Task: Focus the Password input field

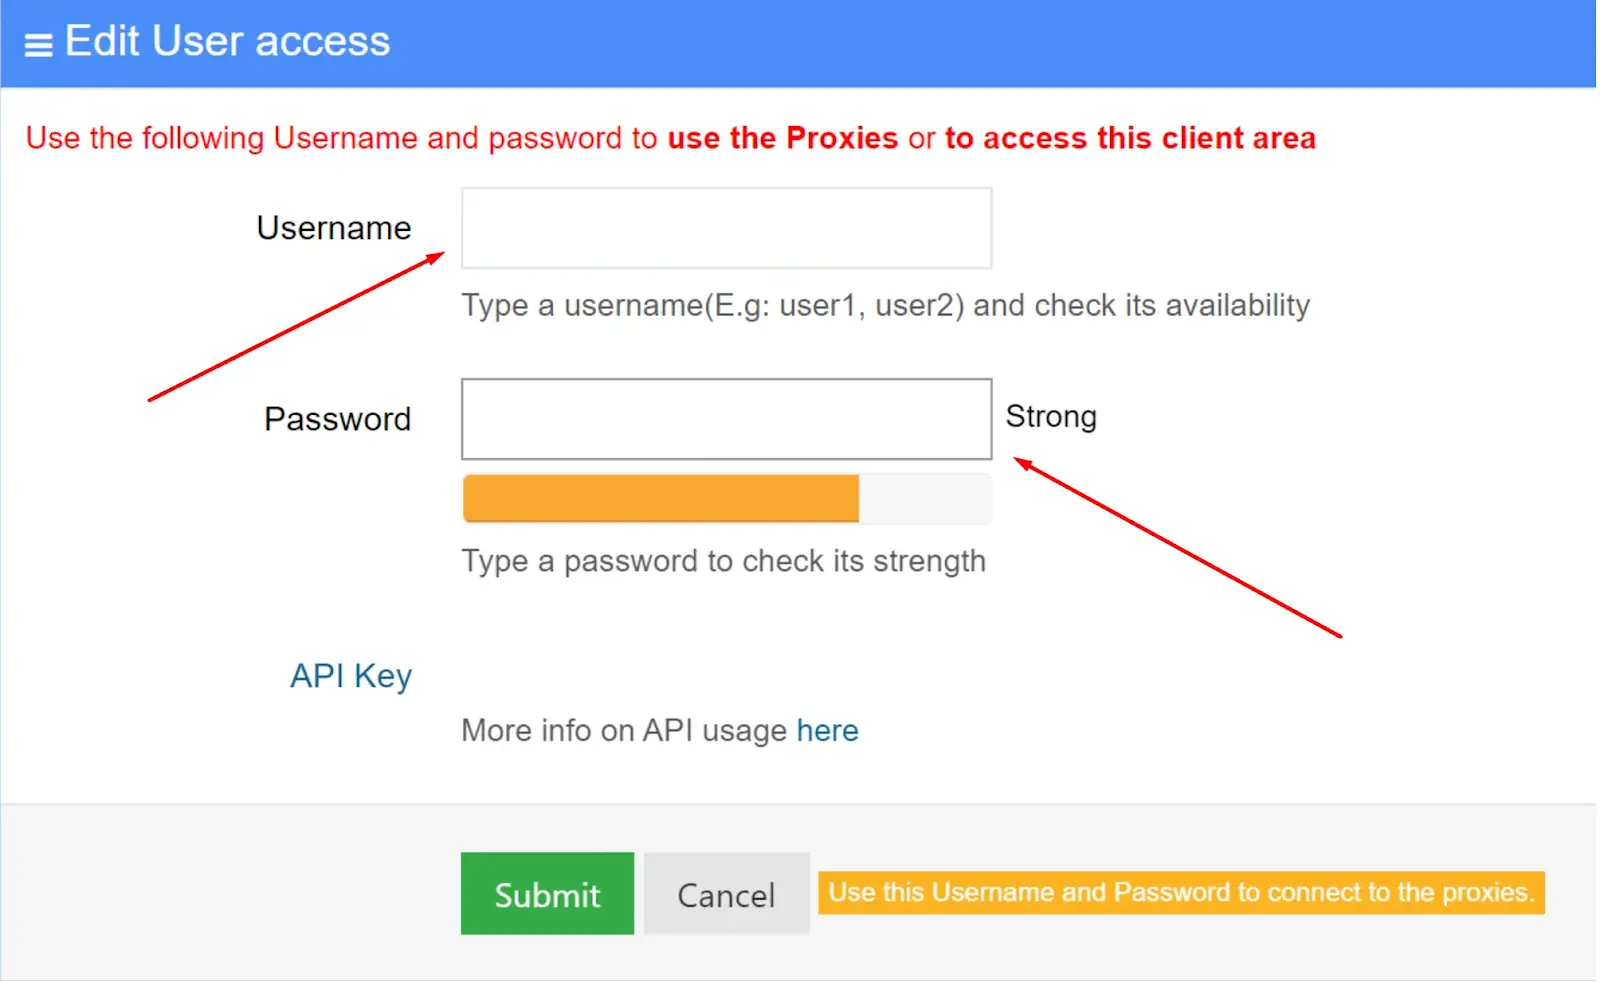Action: click(726, 419)
